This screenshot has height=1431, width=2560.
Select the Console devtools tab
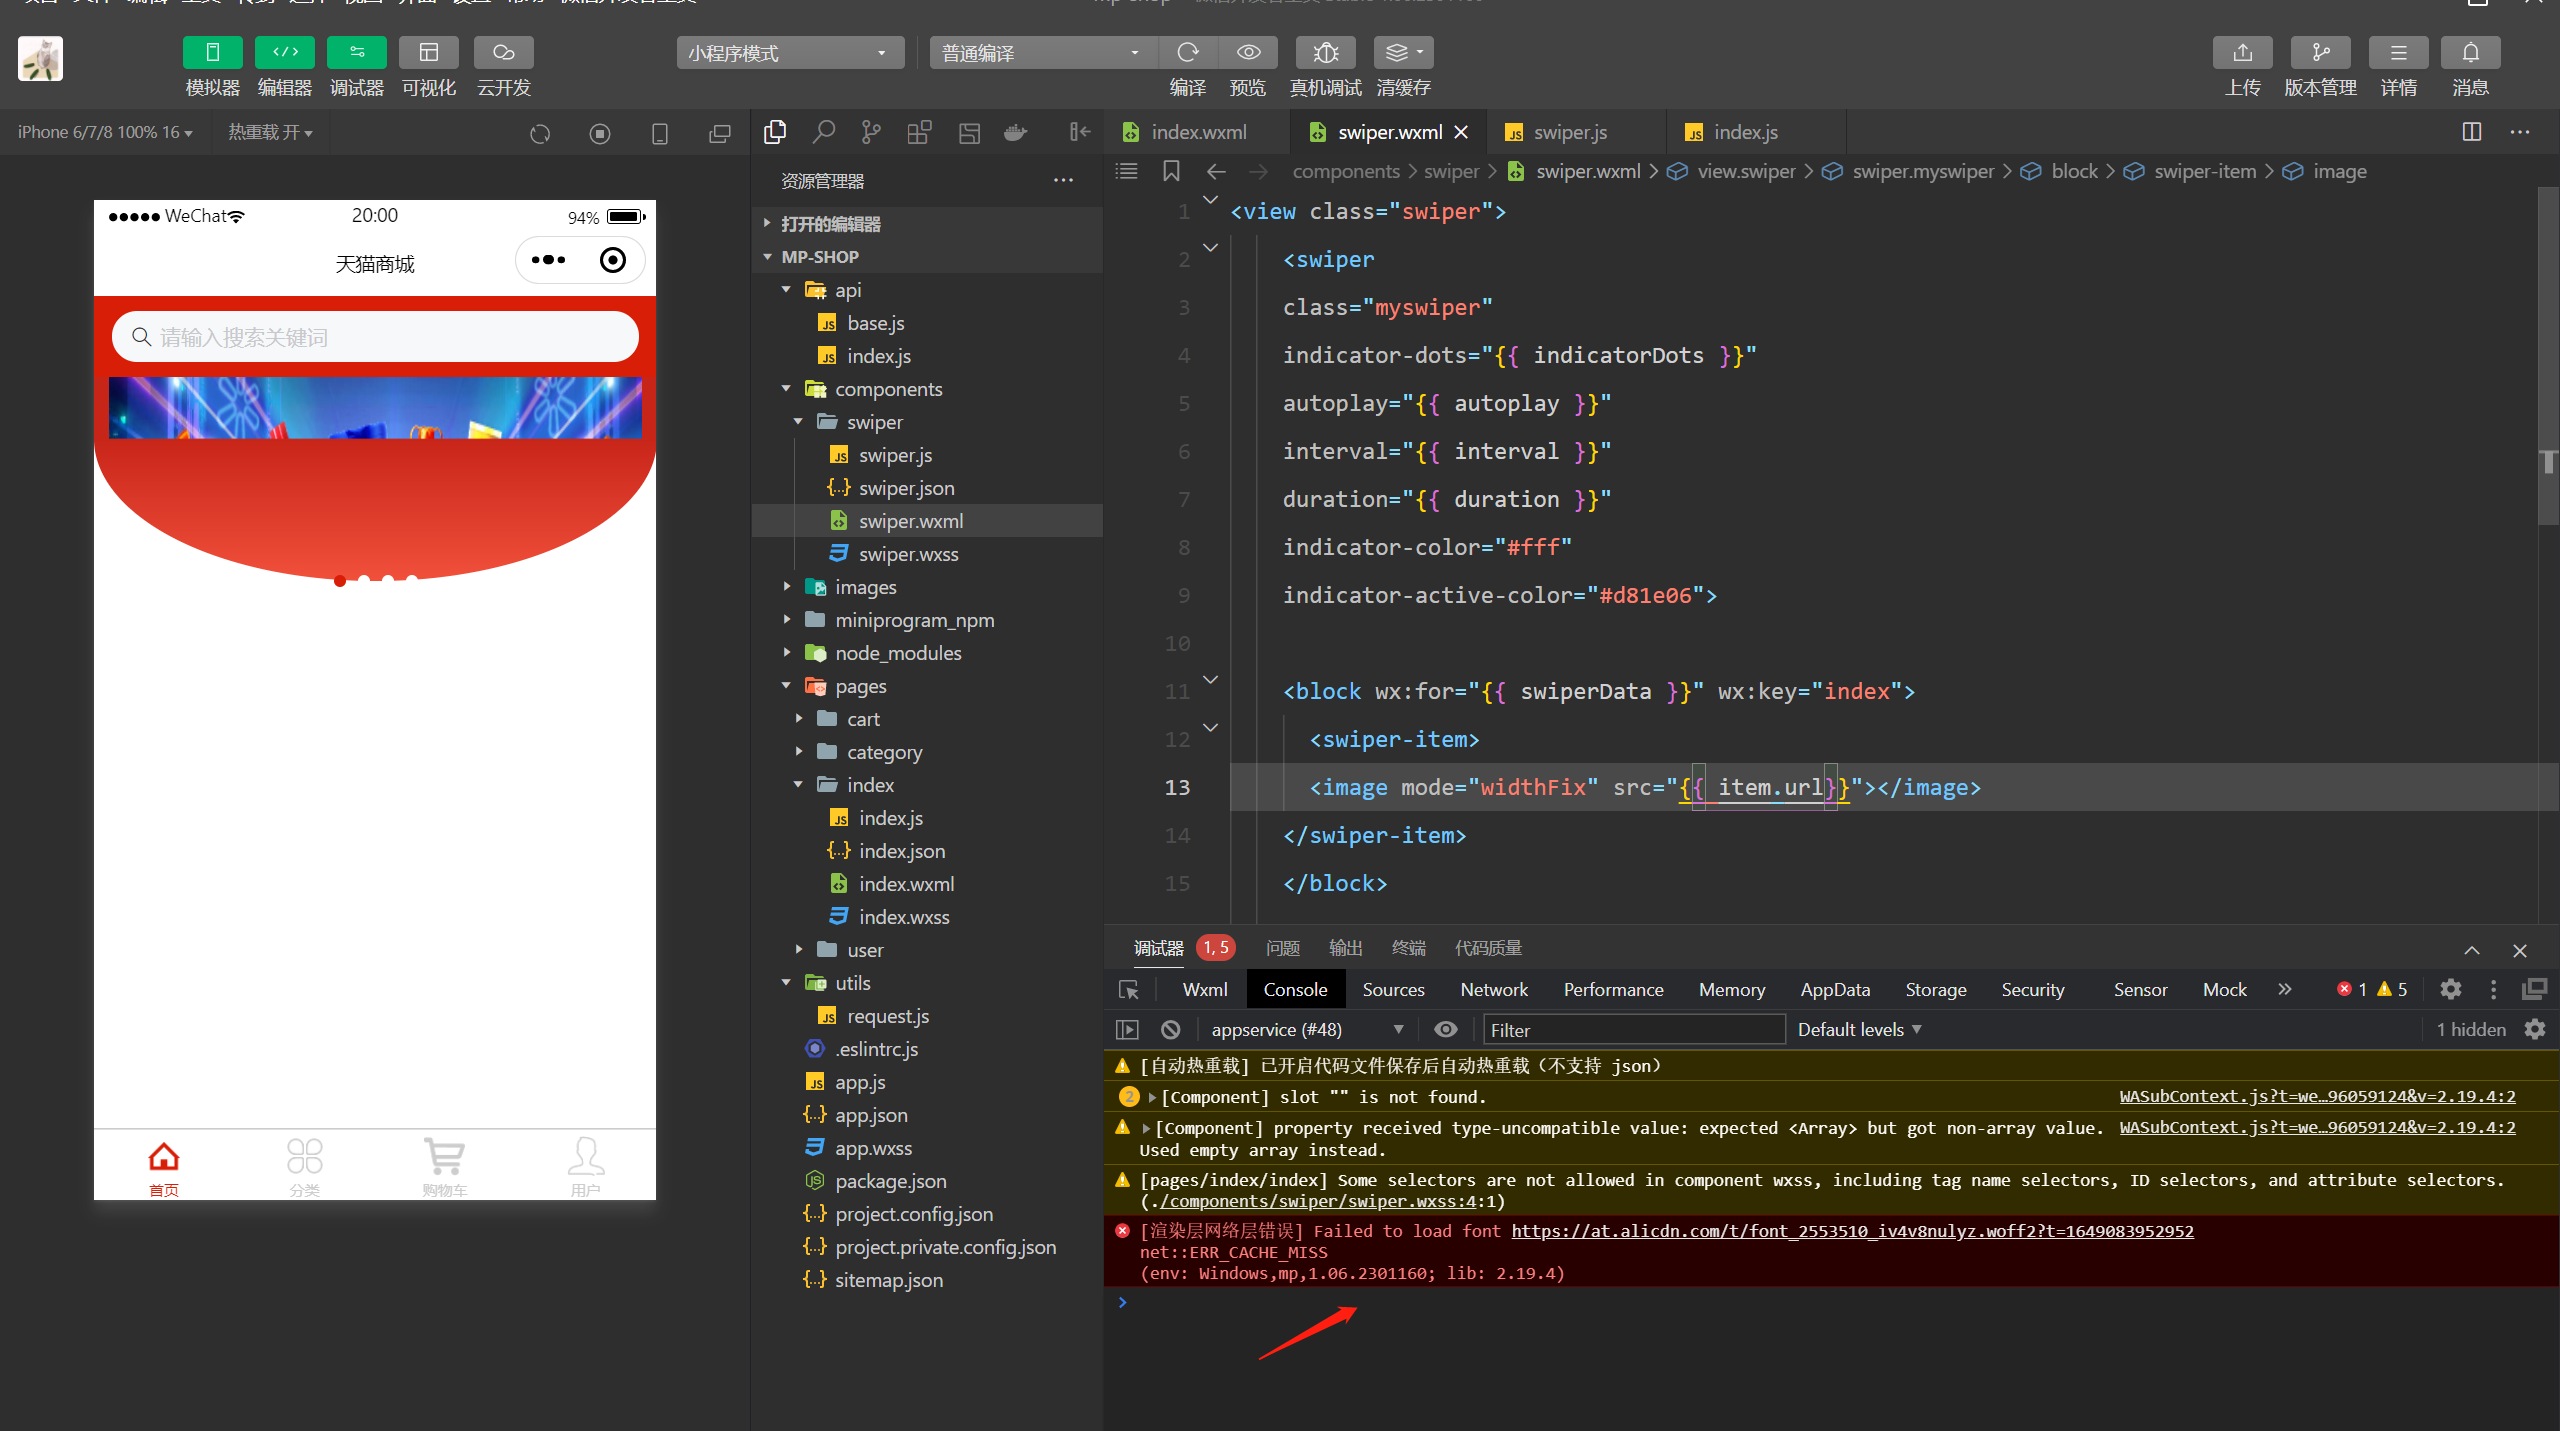1295,989
